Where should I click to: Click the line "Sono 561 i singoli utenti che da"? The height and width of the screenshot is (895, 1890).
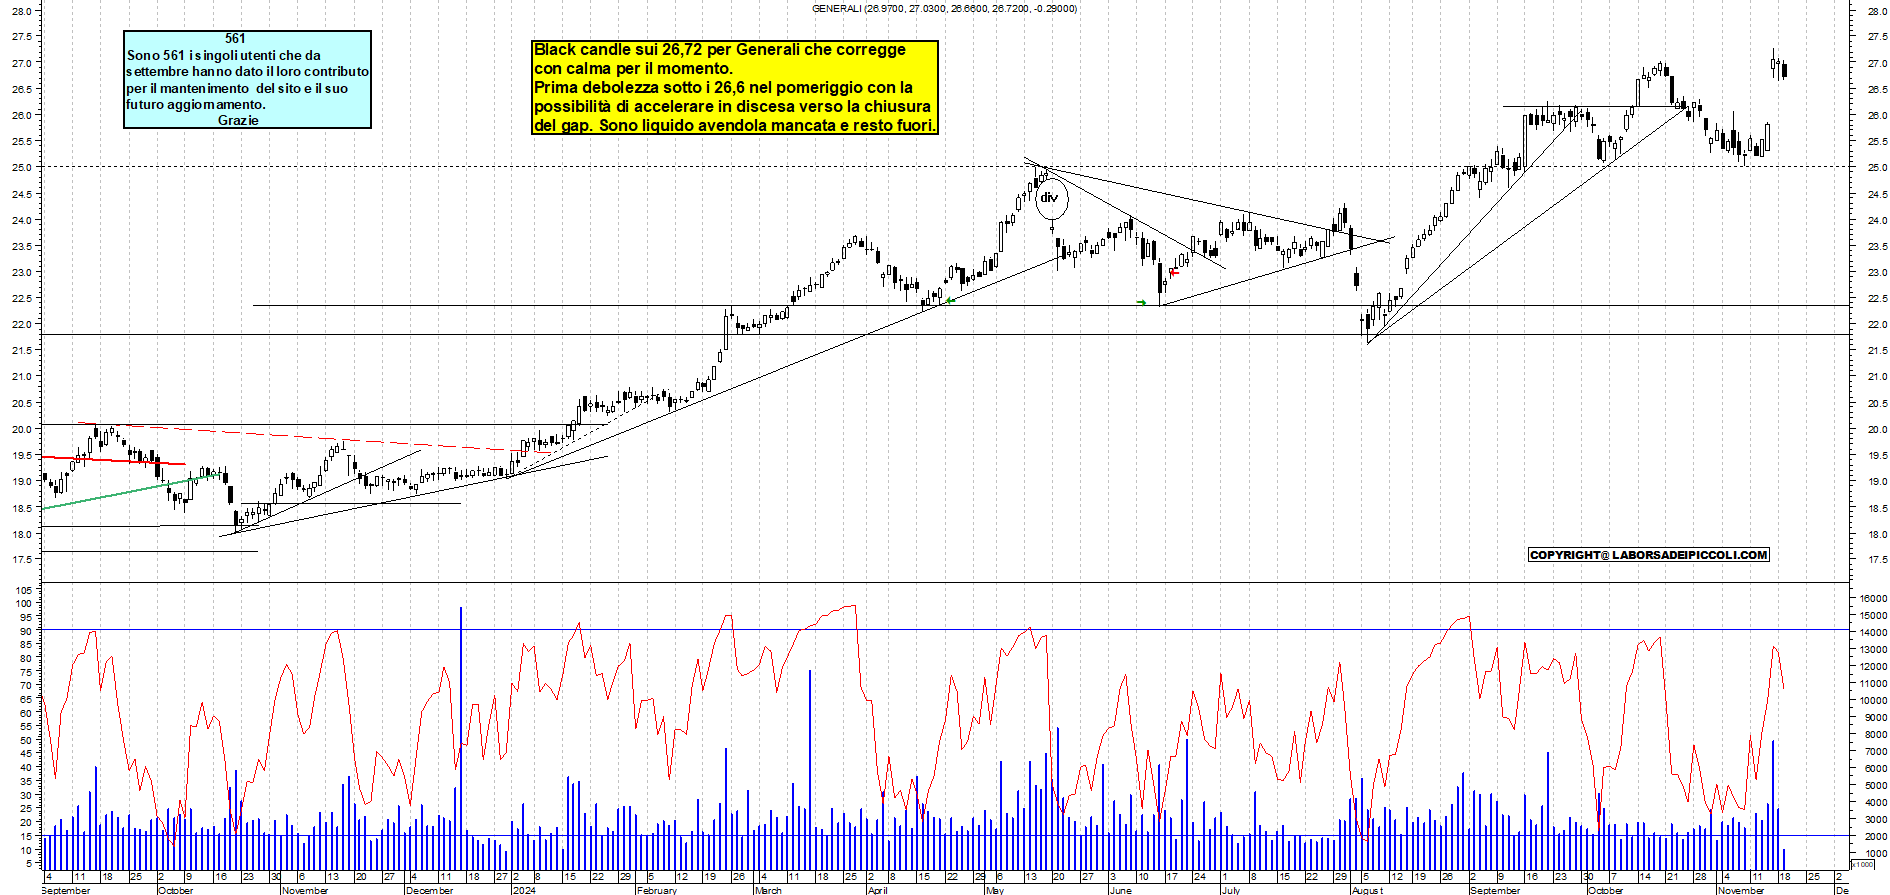pyautogui.click(x=224, y=55)
